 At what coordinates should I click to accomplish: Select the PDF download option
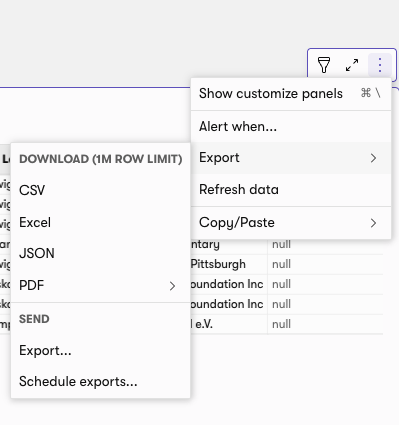point(101,285)
